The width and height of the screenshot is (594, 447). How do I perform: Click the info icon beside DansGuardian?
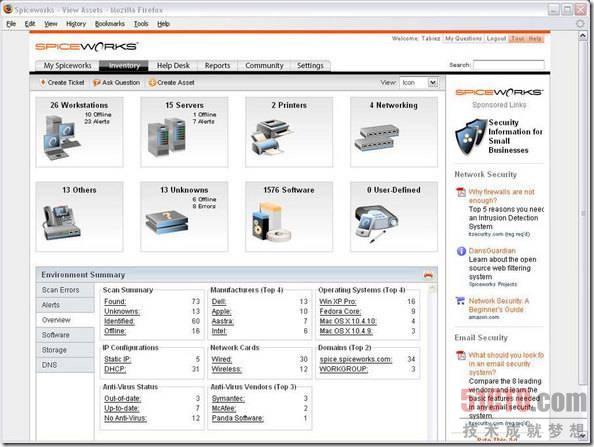pos(461,251)
